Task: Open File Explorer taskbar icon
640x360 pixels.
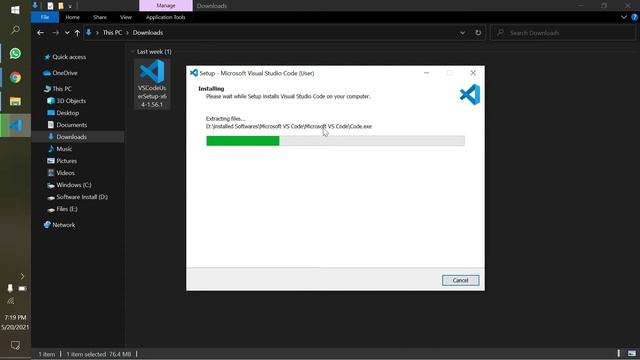Action: click(x=15, y=101)
